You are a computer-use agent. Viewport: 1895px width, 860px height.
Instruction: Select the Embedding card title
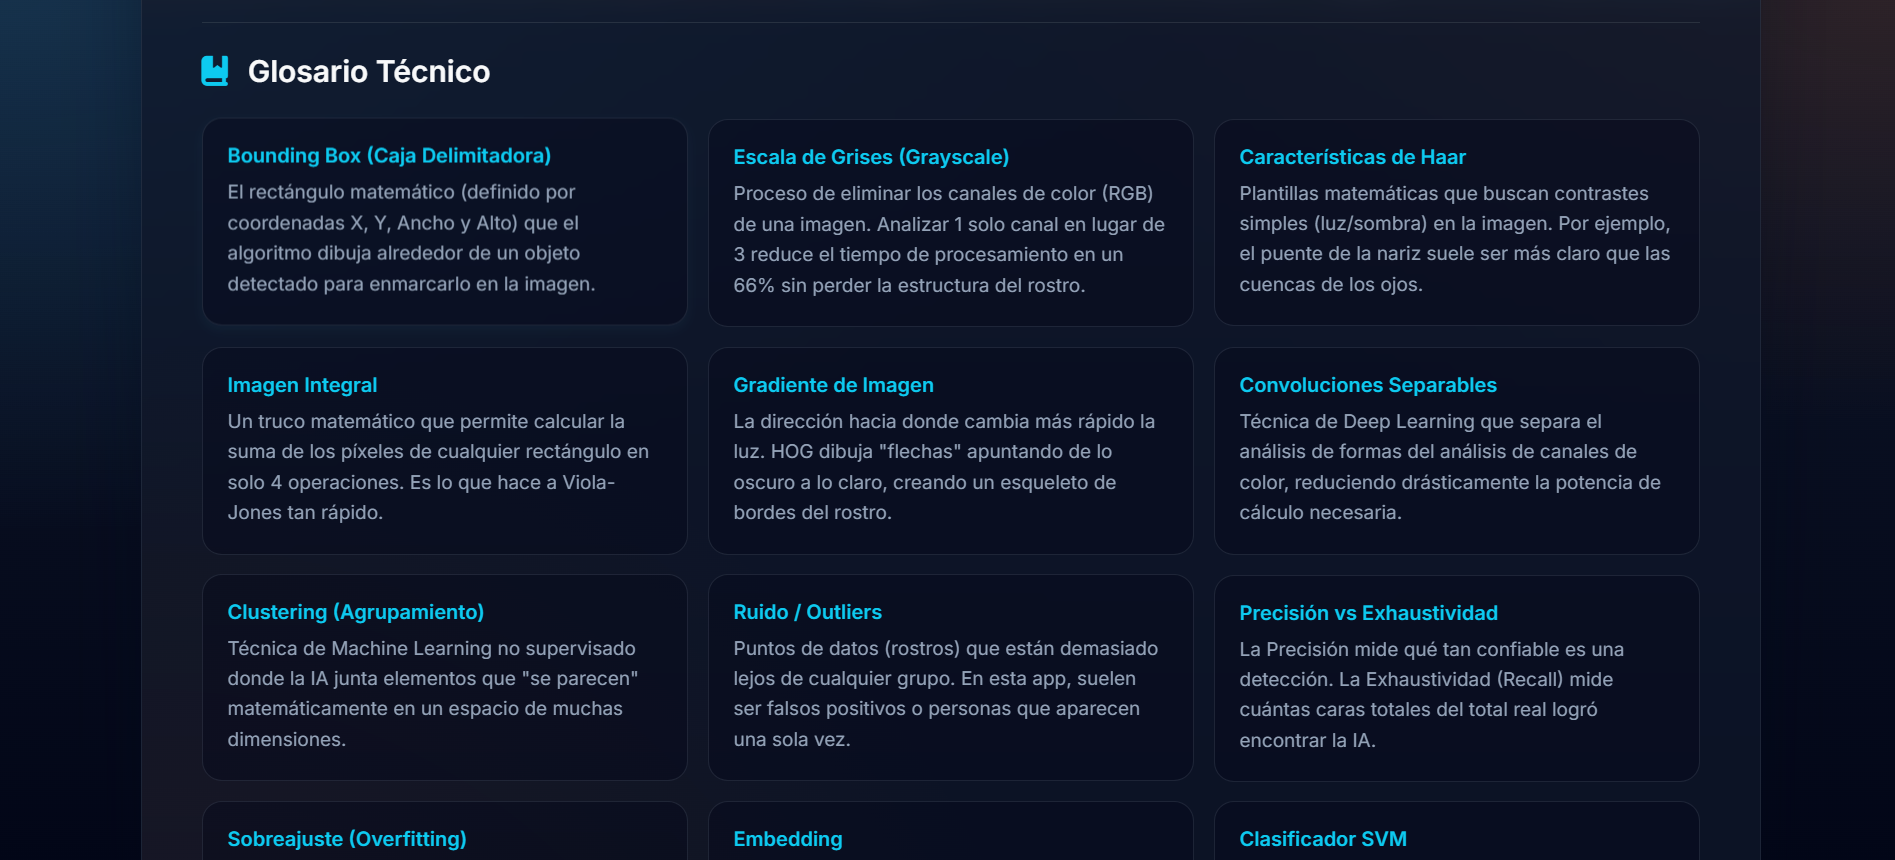pos(788,839)
